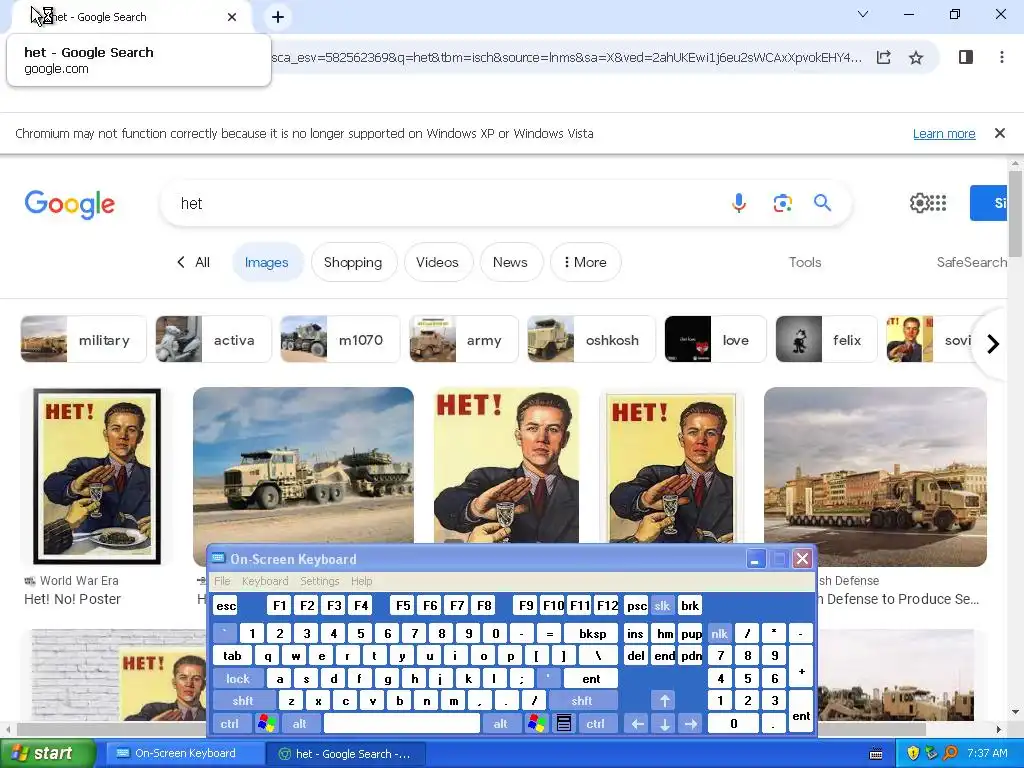Open Google Lens image search icon

point(782,203)
